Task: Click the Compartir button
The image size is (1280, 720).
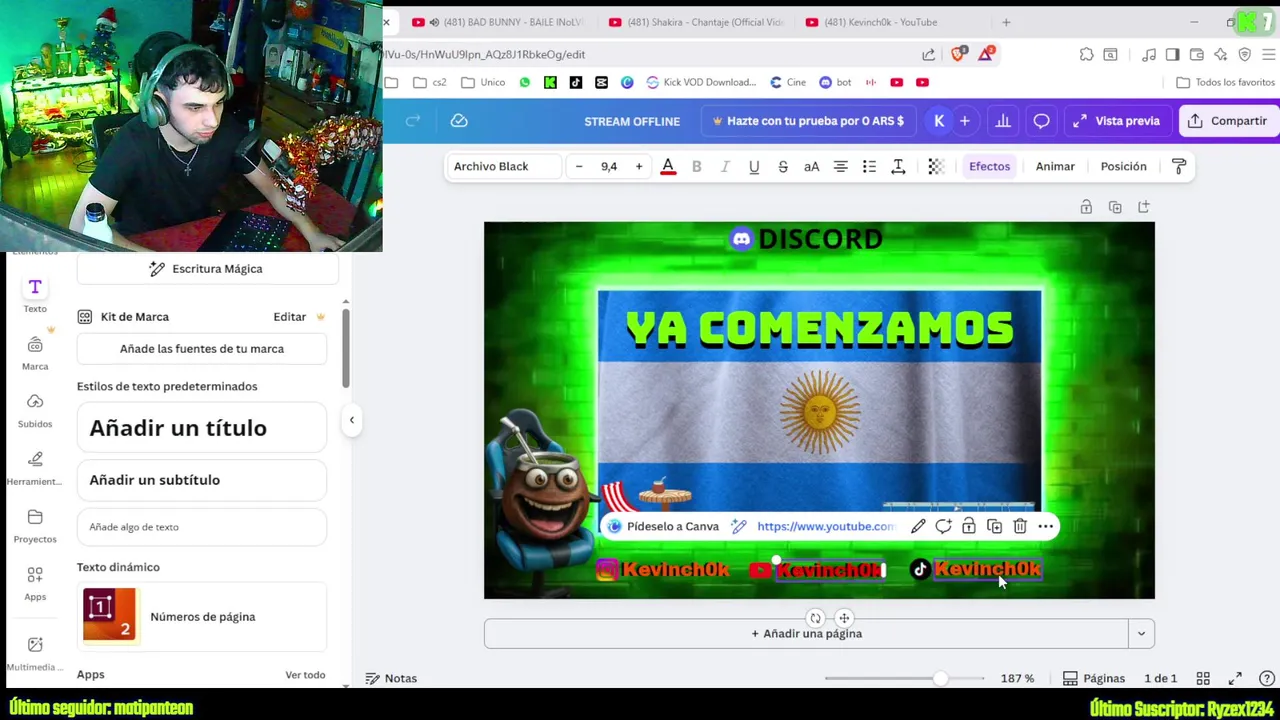Action: point(1227,121)
